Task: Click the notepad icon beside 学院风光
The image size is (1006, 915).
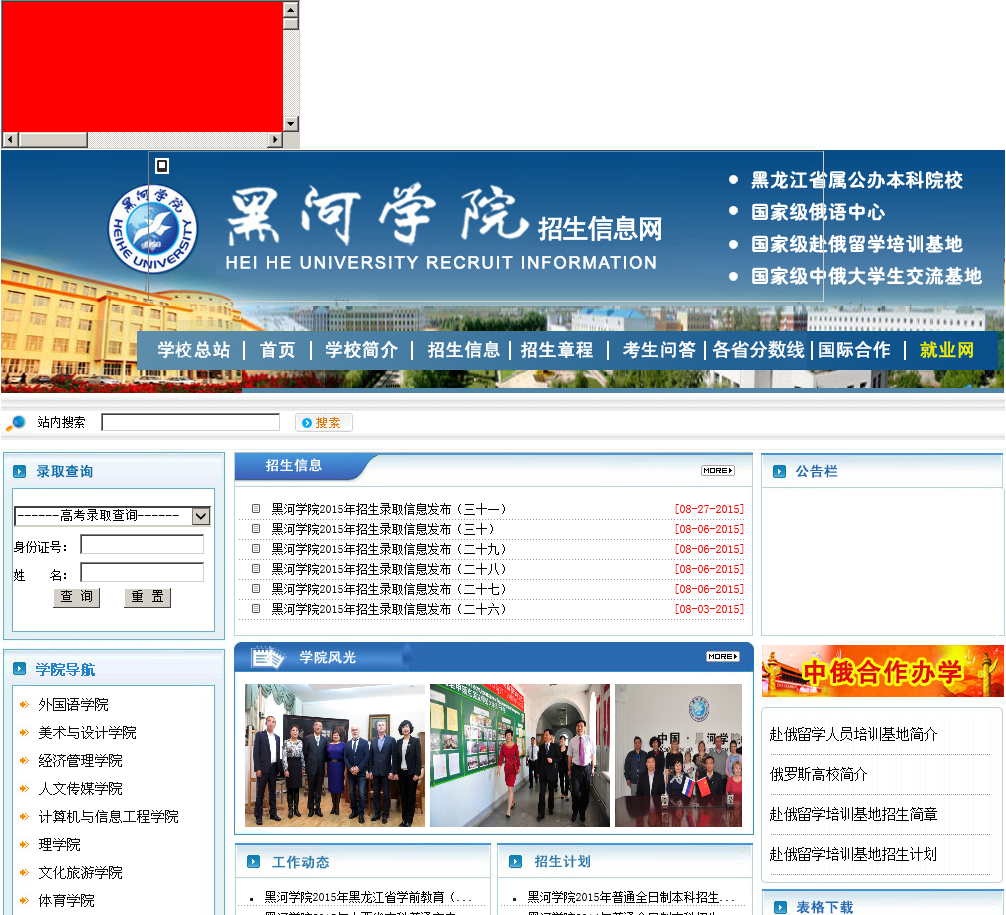Action: [x=267, y=658]
